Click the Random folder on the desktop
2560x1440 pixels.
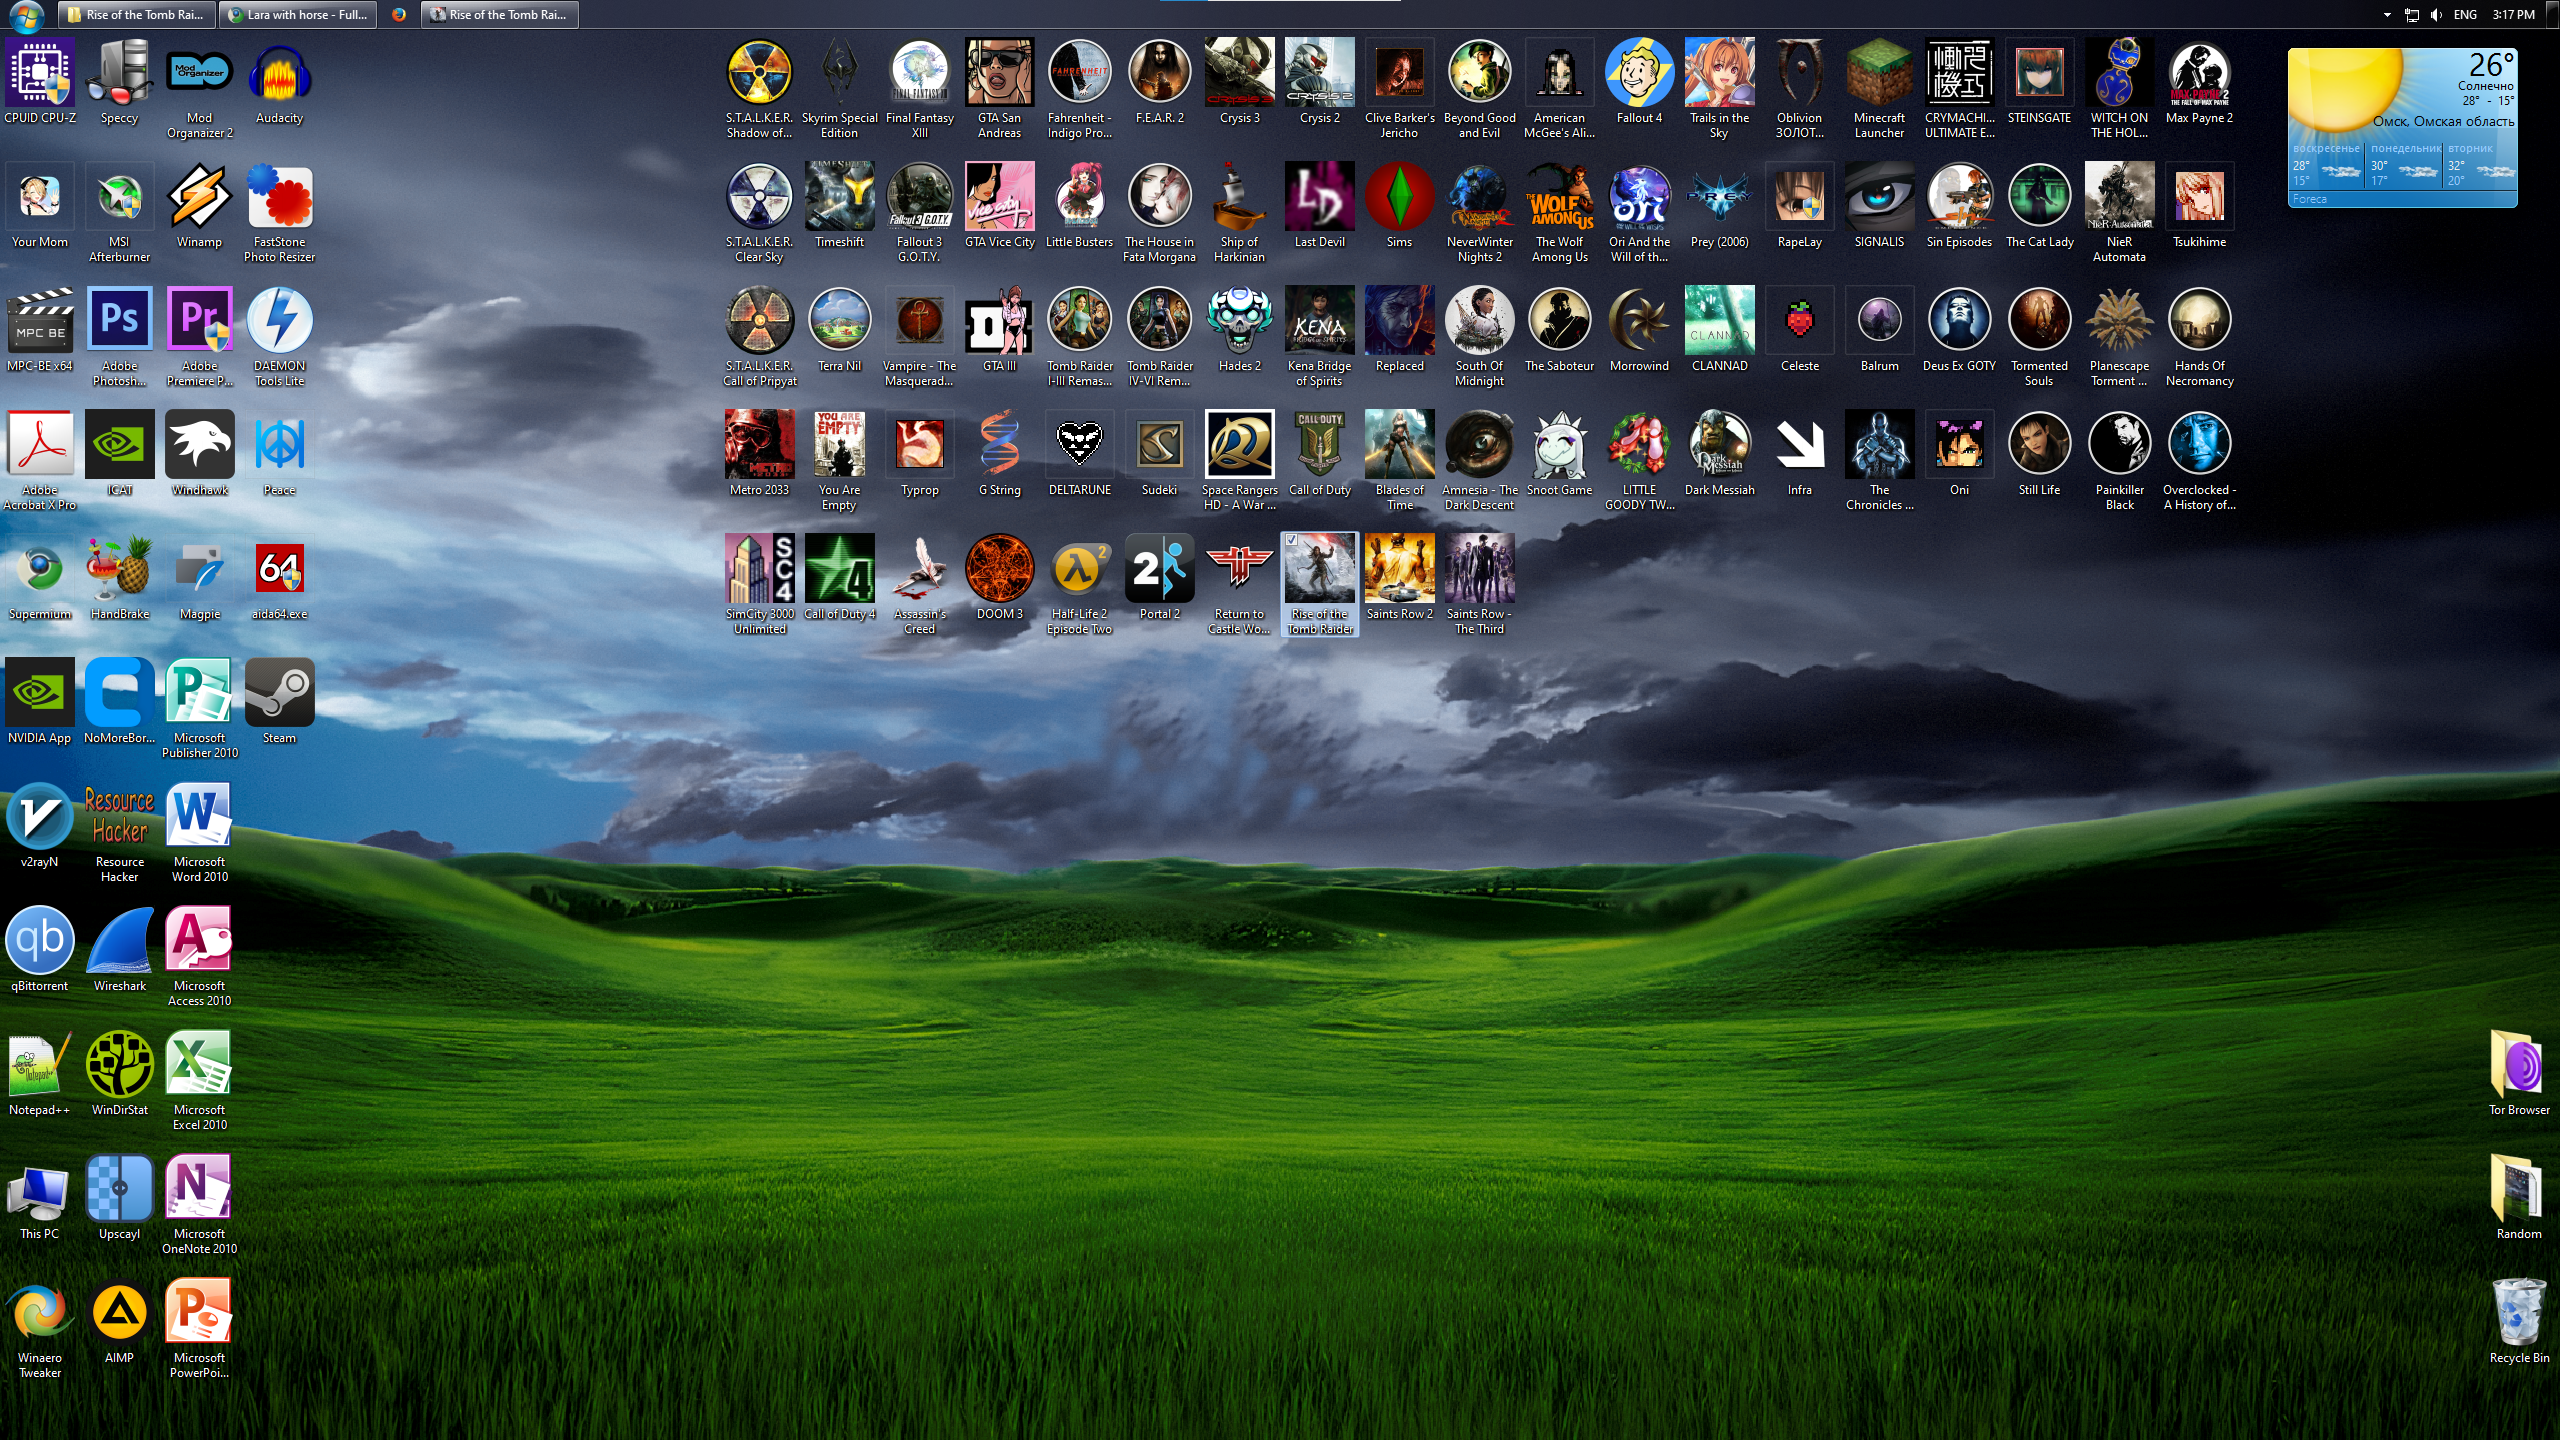[2520, 1188]
